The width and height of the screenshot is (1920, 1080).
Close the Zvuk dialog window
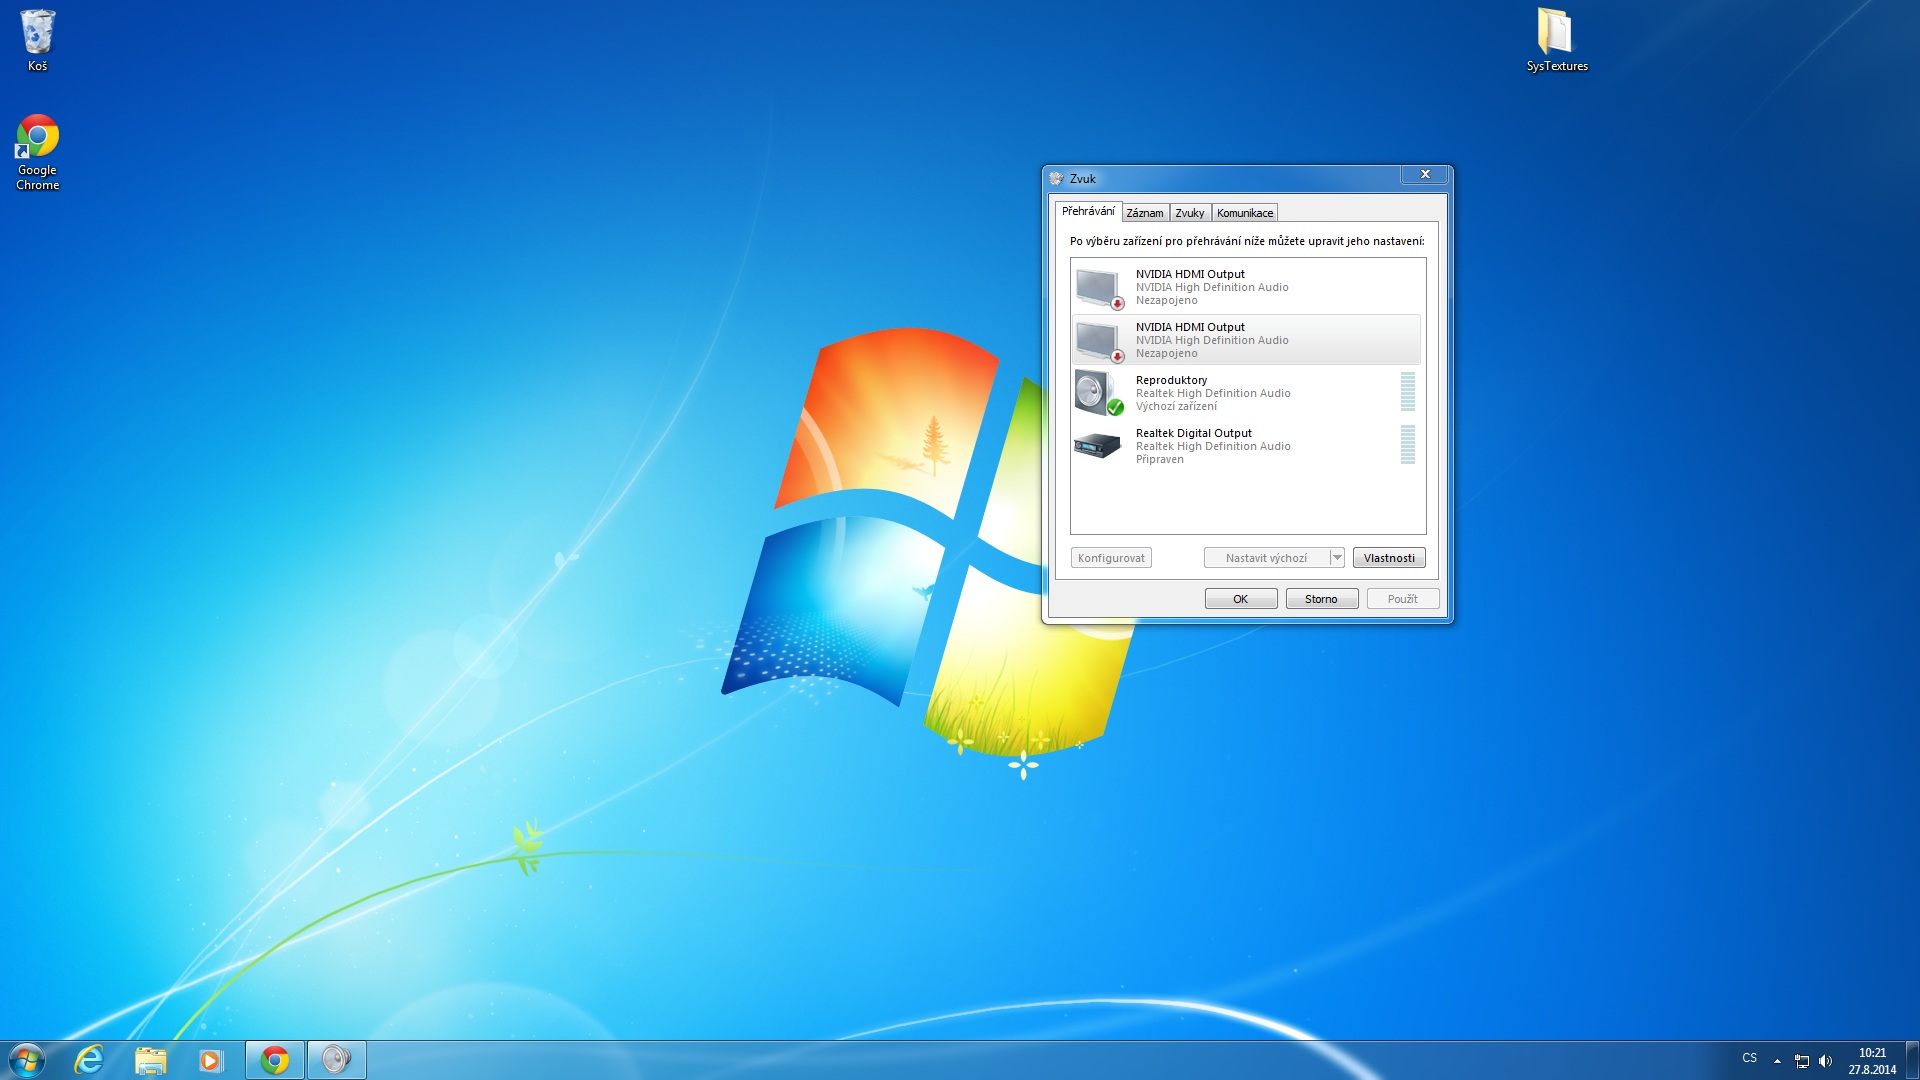pyautogui.click(x=1425, y=175)
